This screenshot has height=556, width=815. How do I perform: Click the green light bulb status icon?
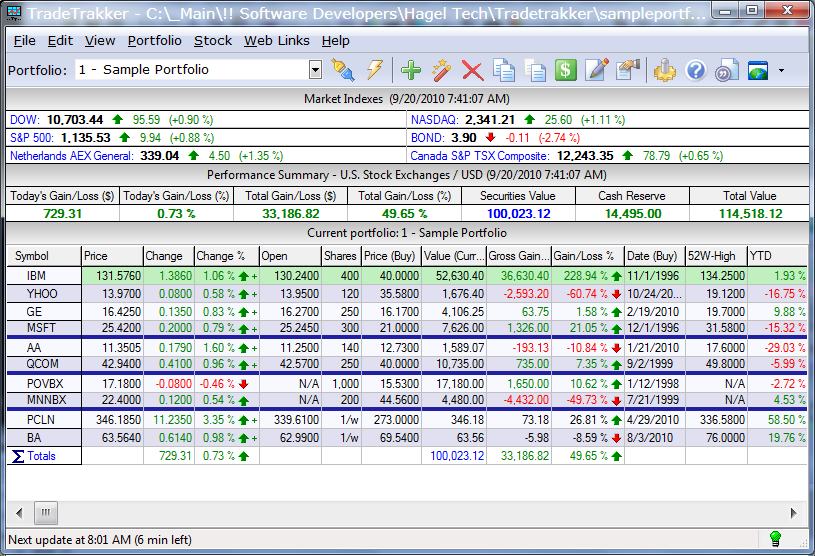click(x=774, y=538)
